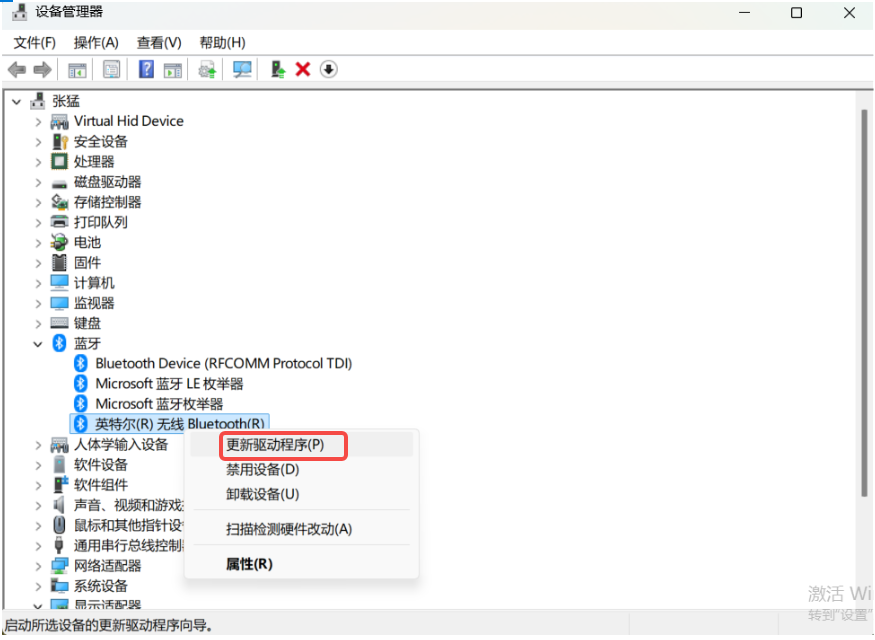This screenshot has height=640, width=875.
Task: Click the vertical scrollbar of device tree
Action: pos(864,300)
